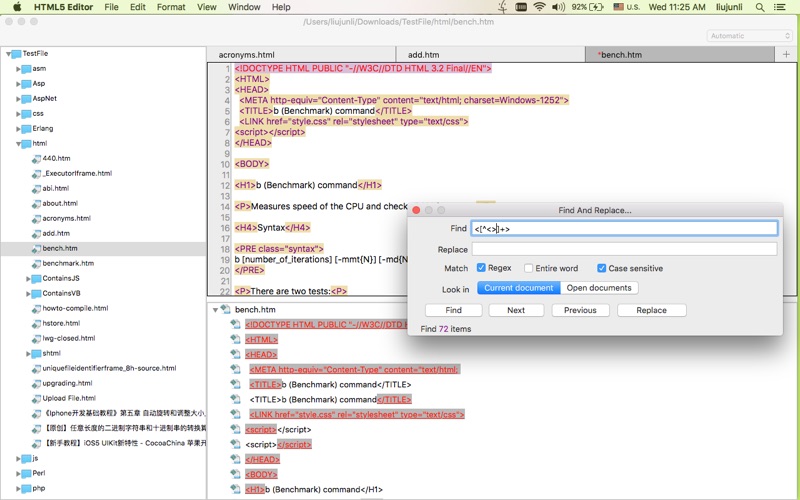800x500 pixels.
Task: Click folder icon of Erlang
Action: tap(26, 129)
